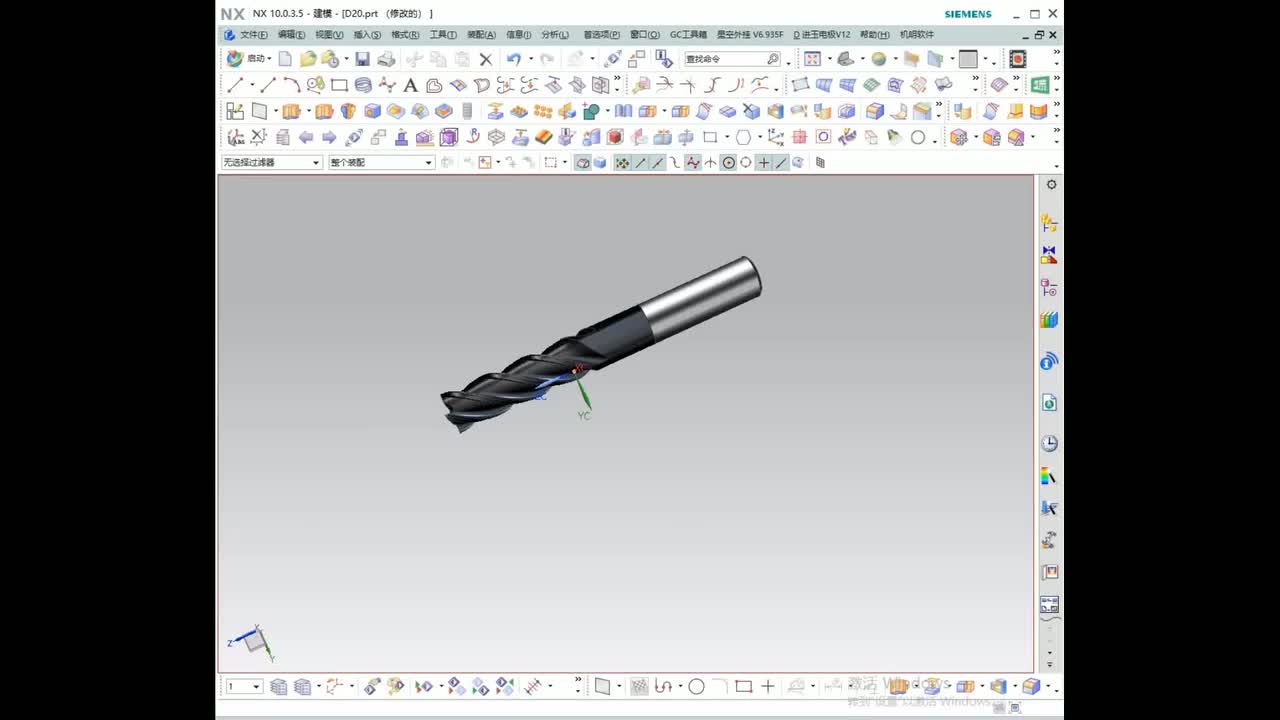Open the dropdown arrow beside 启动
The image size is (1280, 720).
pyautogui.click(x=269, y=59)
